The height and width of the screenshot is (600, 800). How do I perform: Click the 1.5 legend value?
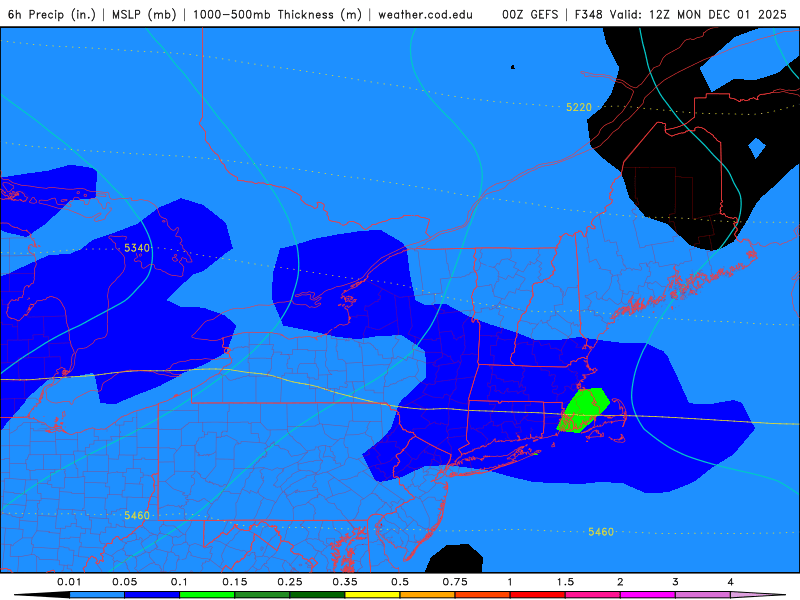(565, 582)
